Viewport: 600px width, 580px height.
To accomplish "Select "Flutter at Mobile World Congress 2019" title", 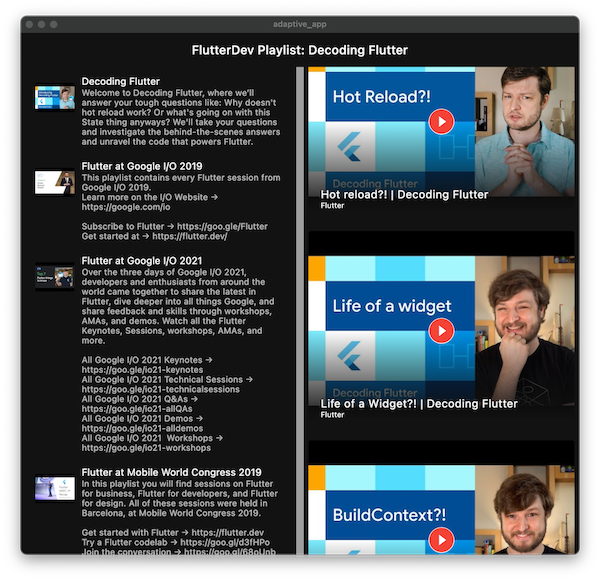I will pyautogui.click(x=171, y=472).
